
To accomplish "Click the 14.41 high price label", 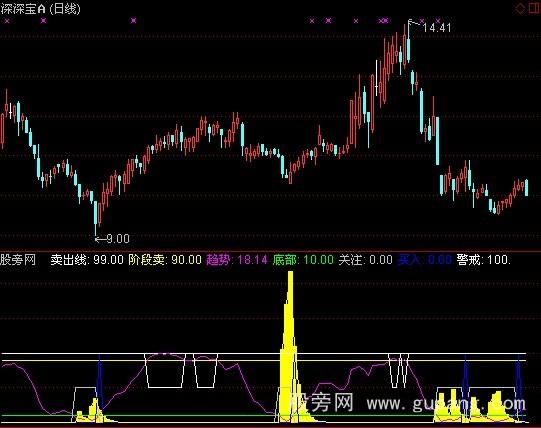I will (436, 28).
